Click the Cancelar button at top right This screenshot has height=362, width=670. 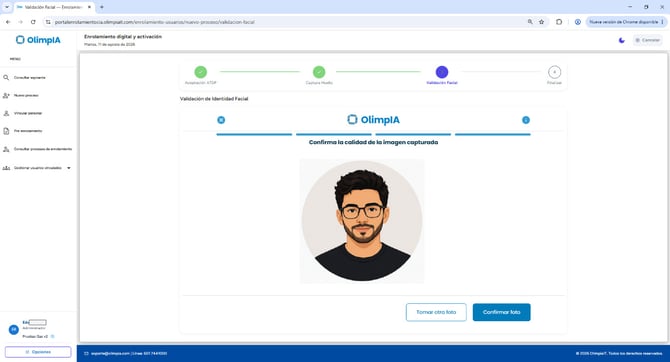(647, 40)
